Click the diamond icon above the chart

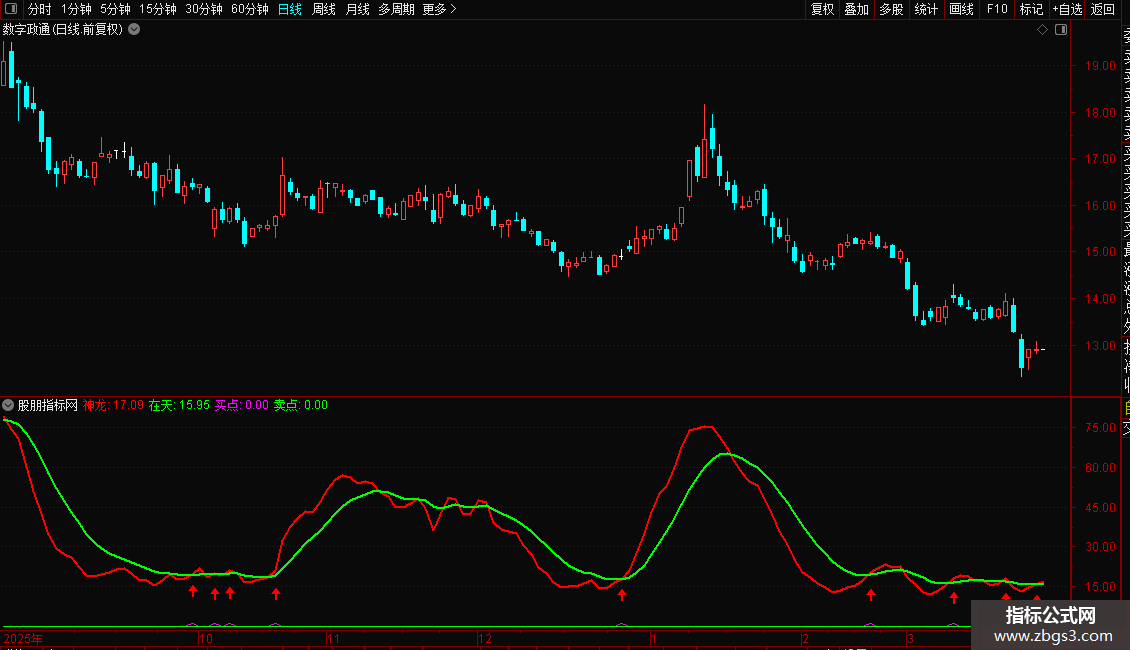pos(1042,29)
